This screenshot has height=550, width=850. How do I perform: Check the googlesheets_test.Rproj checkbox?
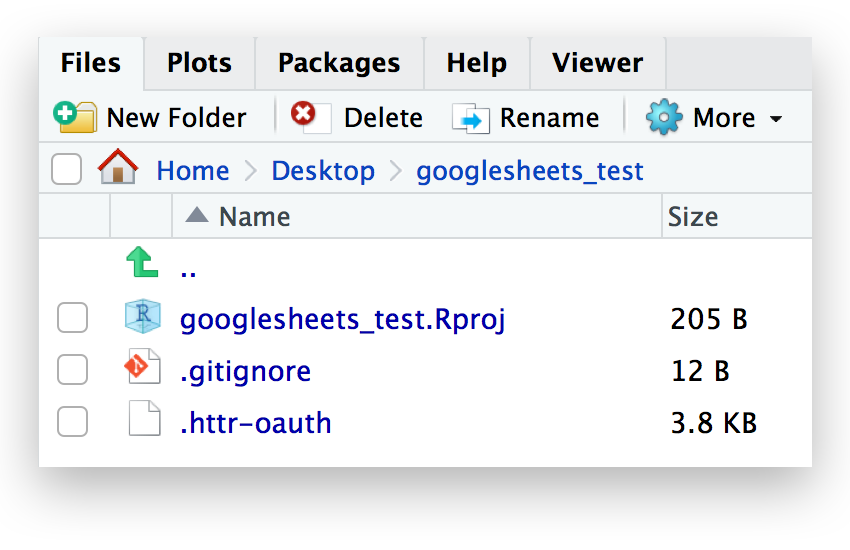tap(72, 319)
